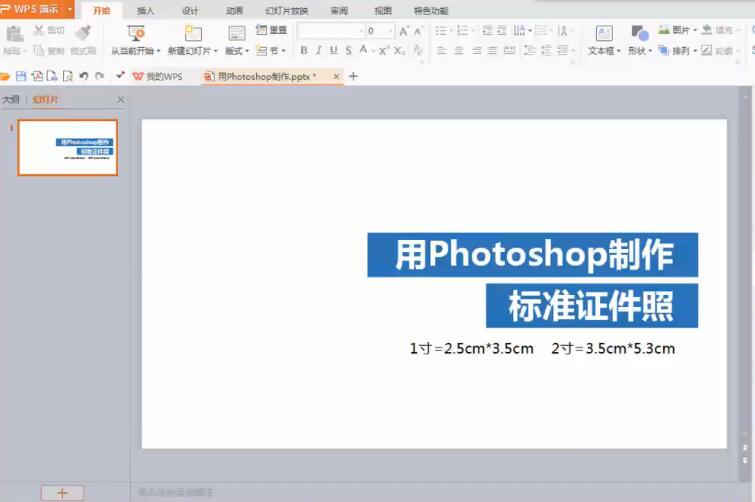Screen dimensions: 755x502
Task: Click the Paste clipboard icon
Action: (14, 34)
